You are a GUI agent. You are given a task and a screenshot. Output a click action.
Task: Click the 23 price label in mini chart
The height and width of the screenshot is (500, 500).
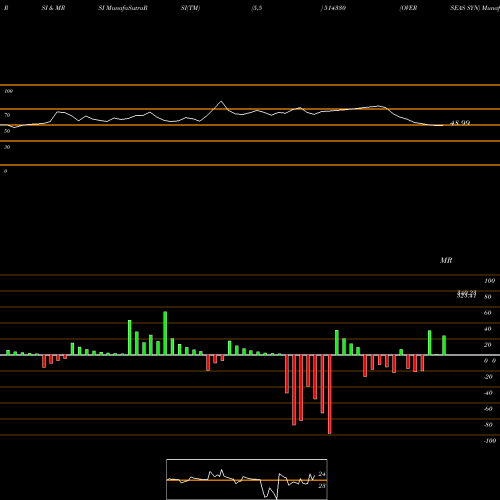pos(322,486)
